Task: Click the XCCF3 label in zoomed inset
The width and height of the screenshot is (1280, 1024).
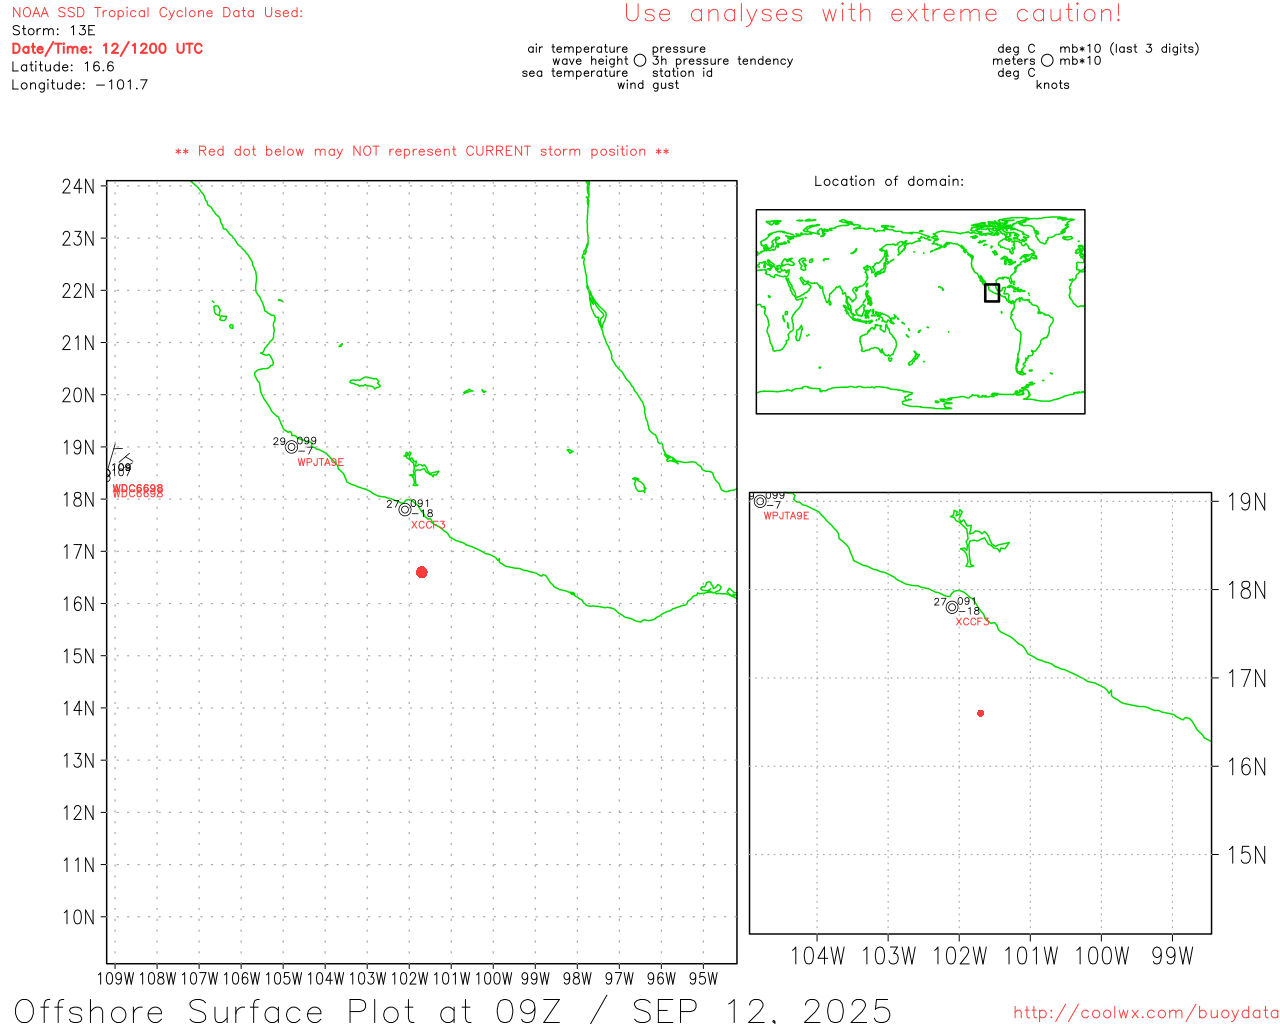Action: pos(972,622)
